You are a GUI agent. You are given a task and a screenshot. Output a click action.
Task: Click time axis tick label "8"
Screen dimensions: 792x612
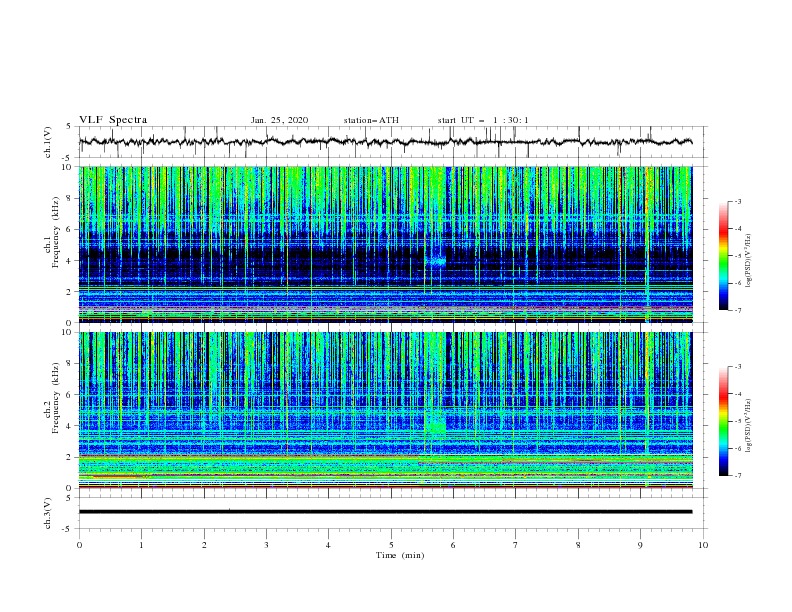coord(578,545)
